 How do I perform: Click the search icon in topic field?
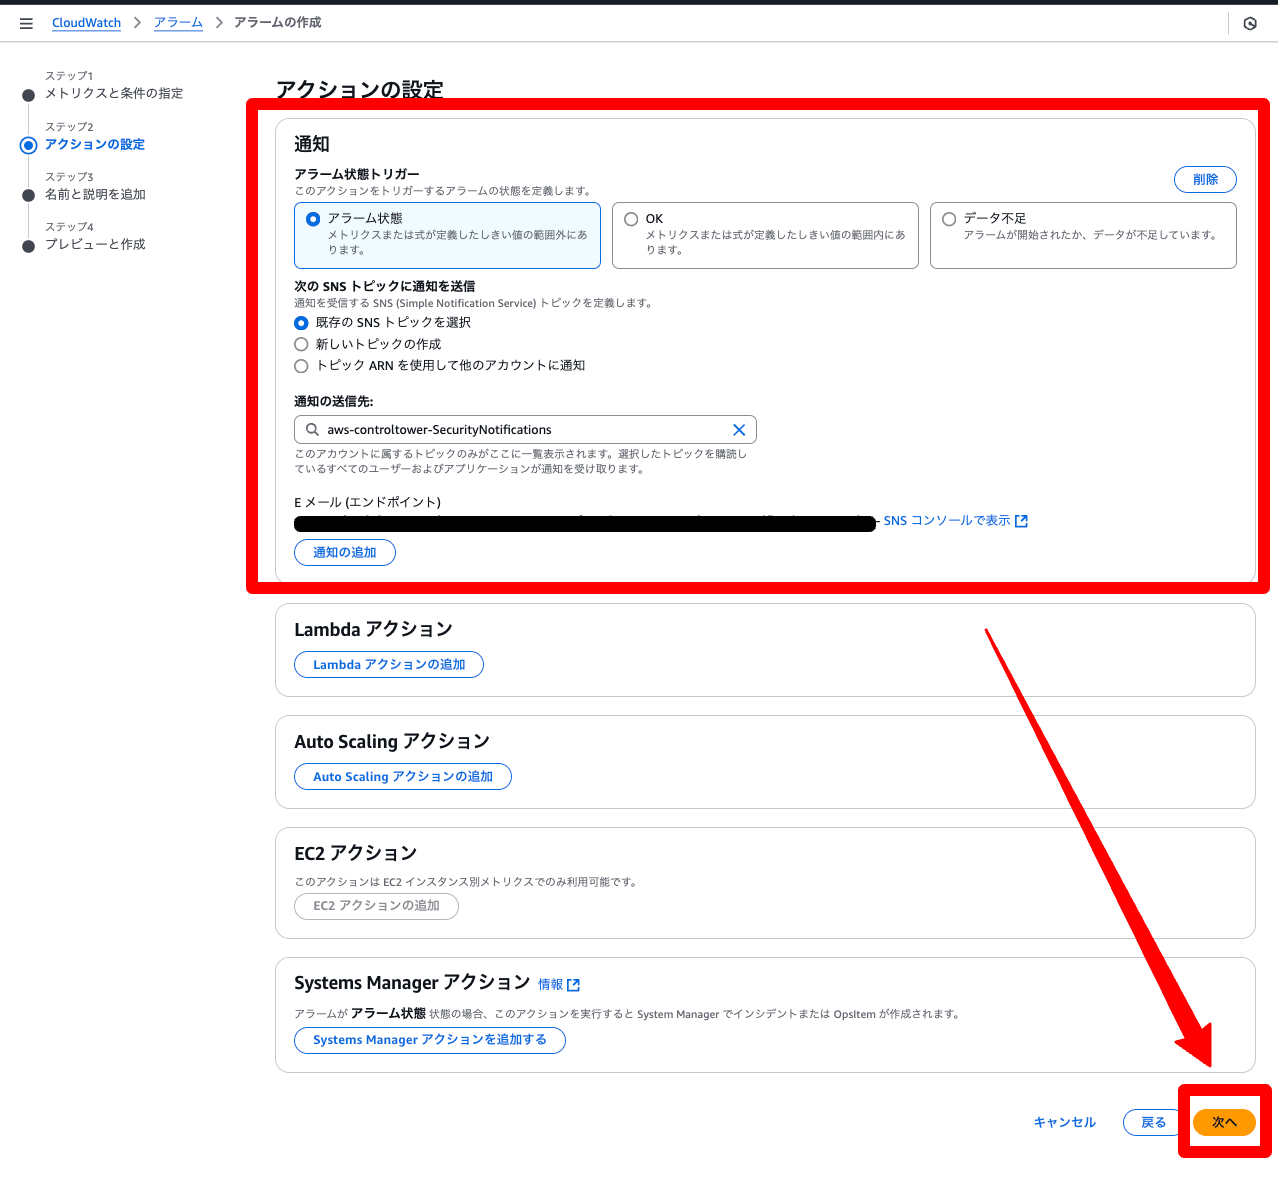coord(312,430)
